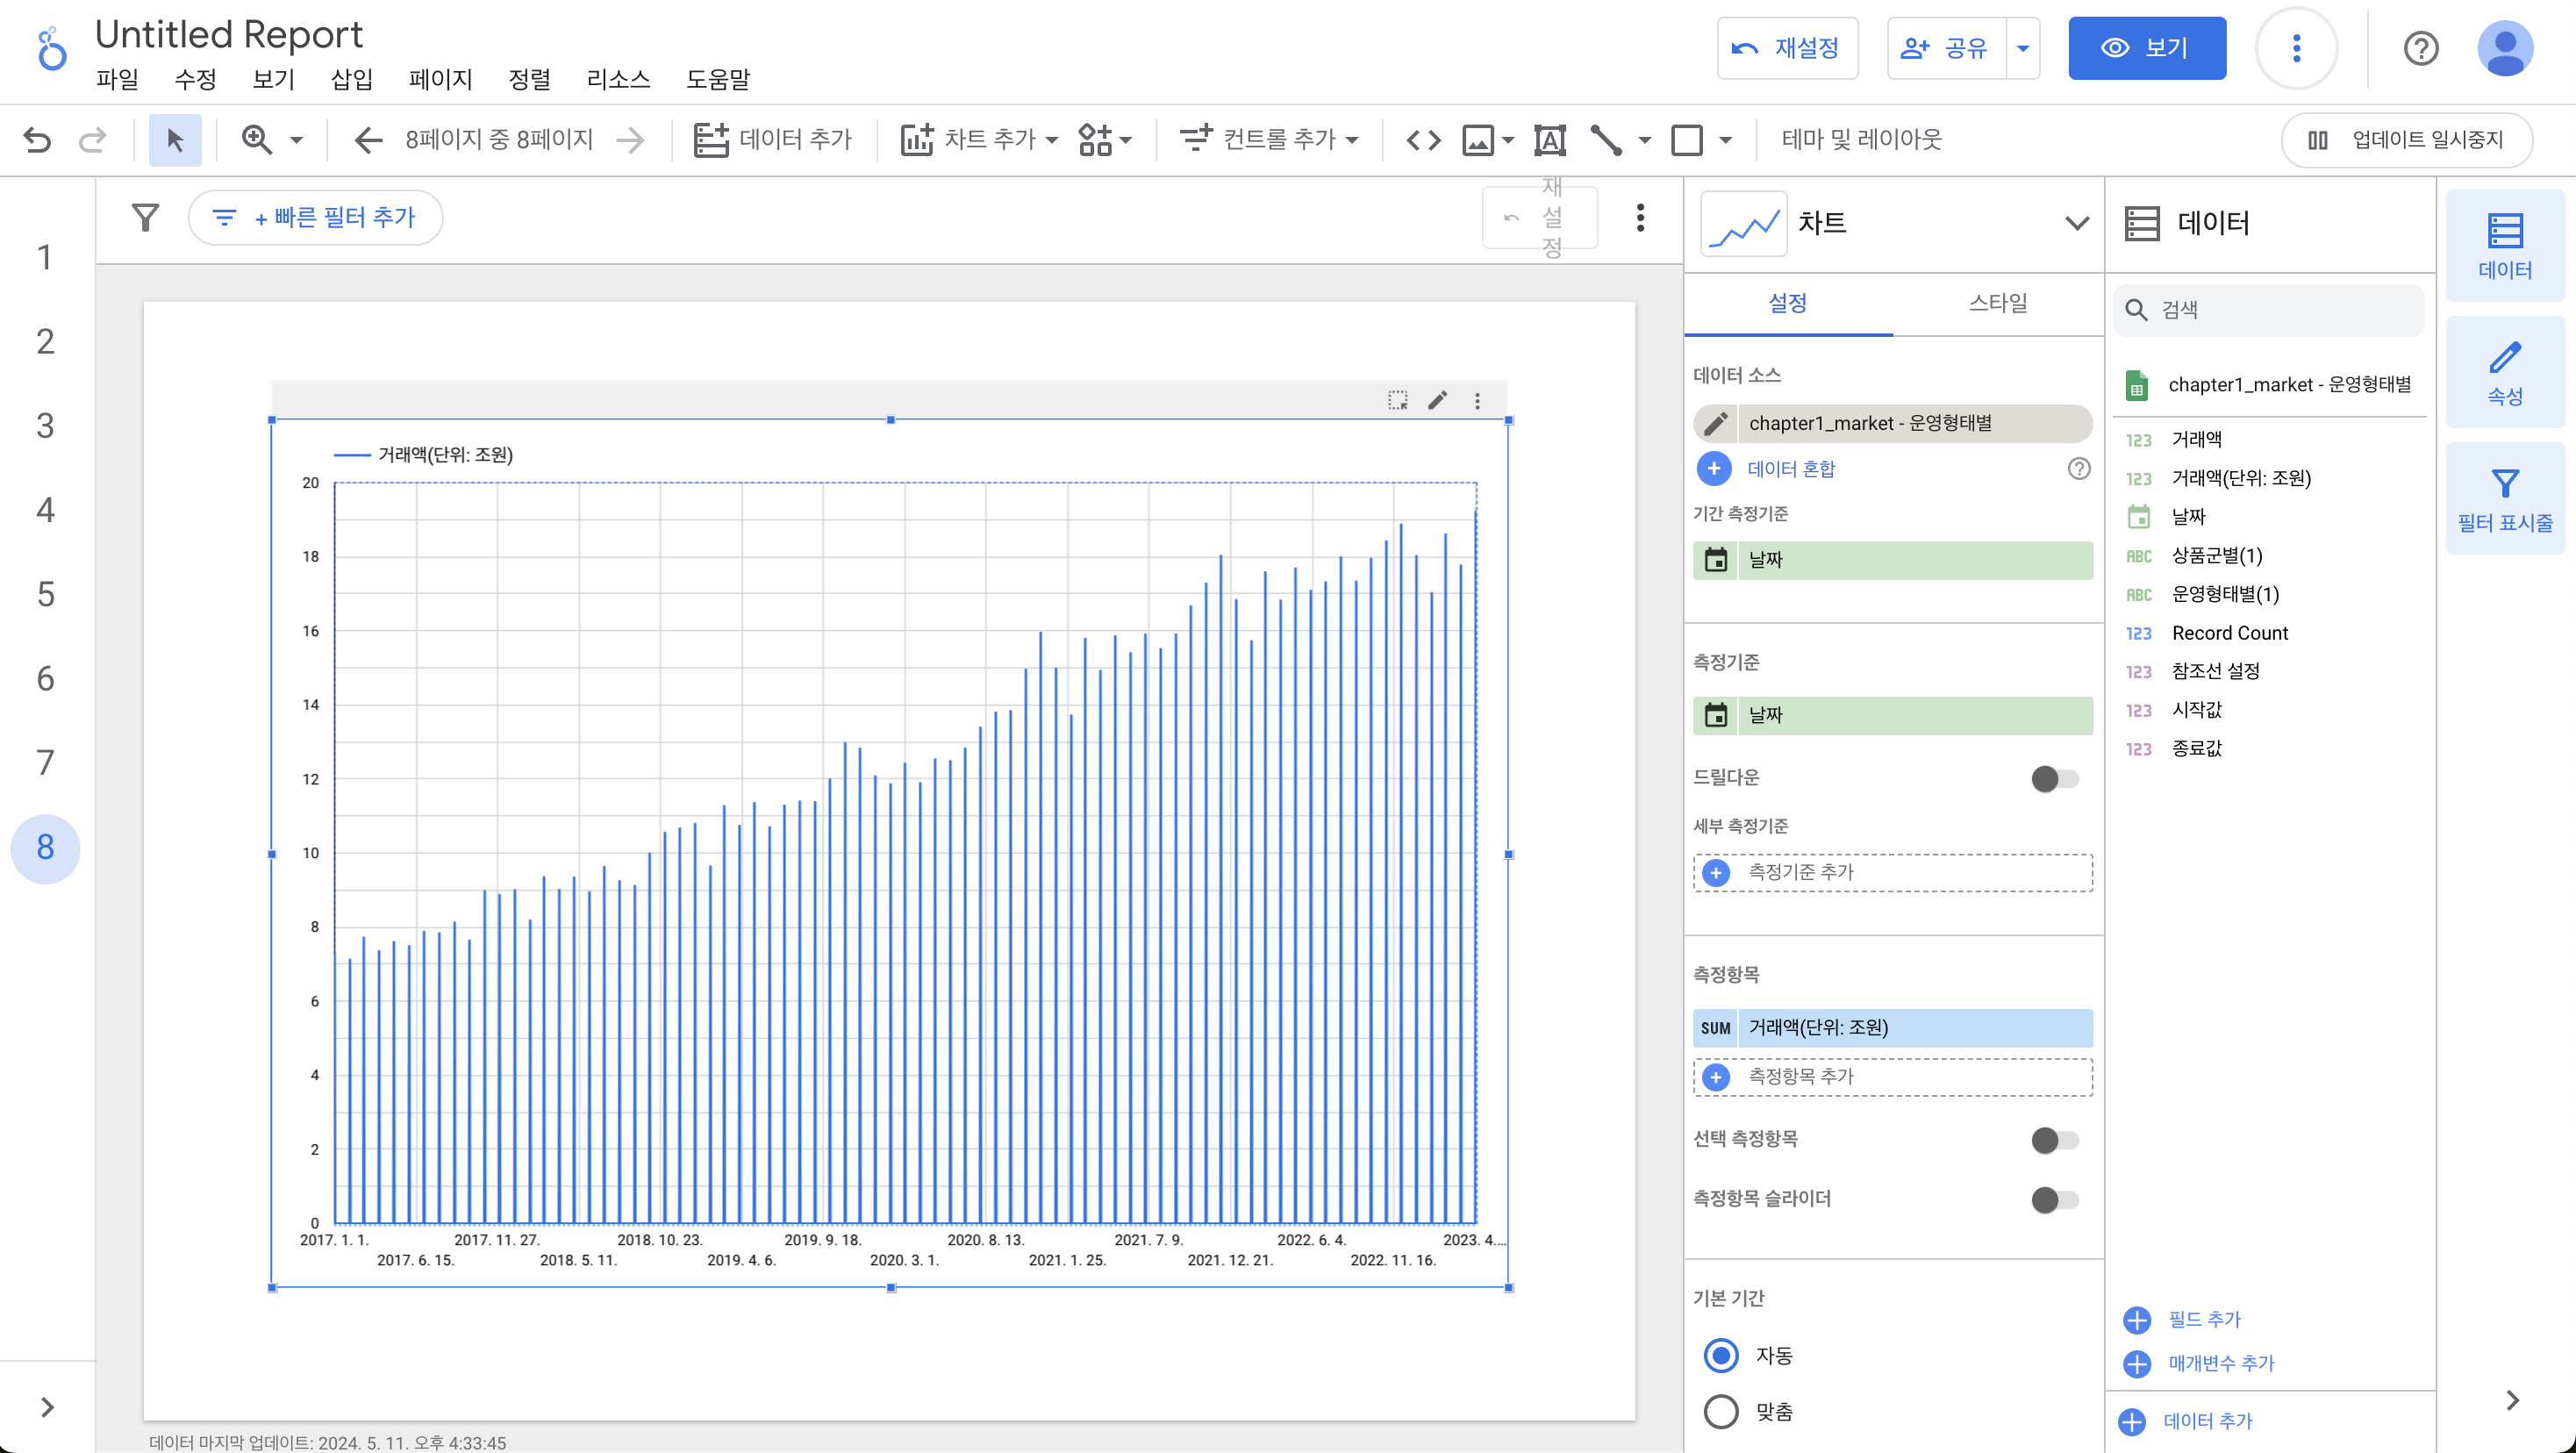Open the 필터 표시줄 side panel
The image size is (2576, 1453).
point(2504,499)
